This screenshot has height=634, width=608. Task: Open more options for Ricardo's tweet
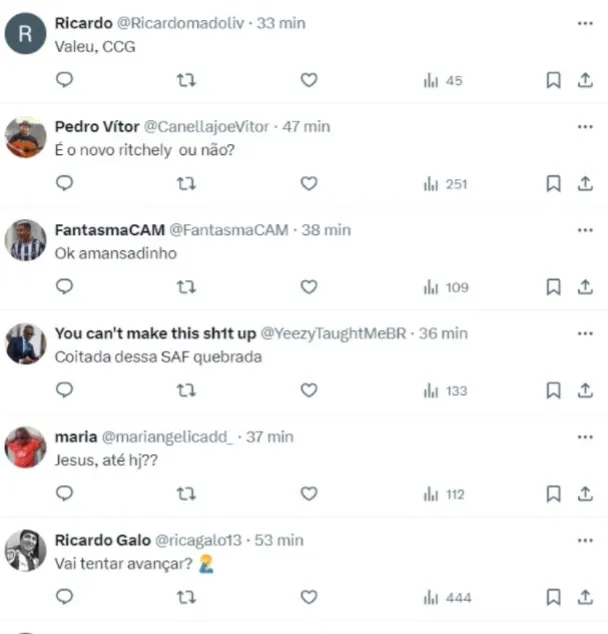(x=585, y=22)
